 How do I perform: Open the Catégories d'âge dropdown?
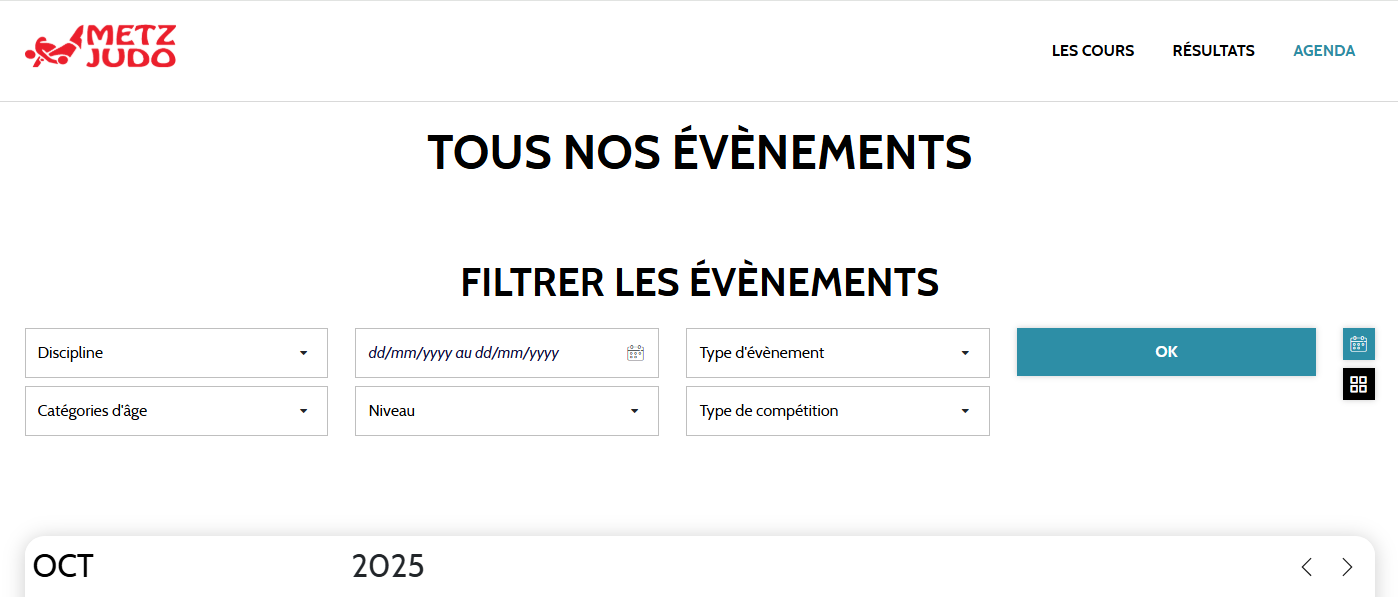[176, 411]
